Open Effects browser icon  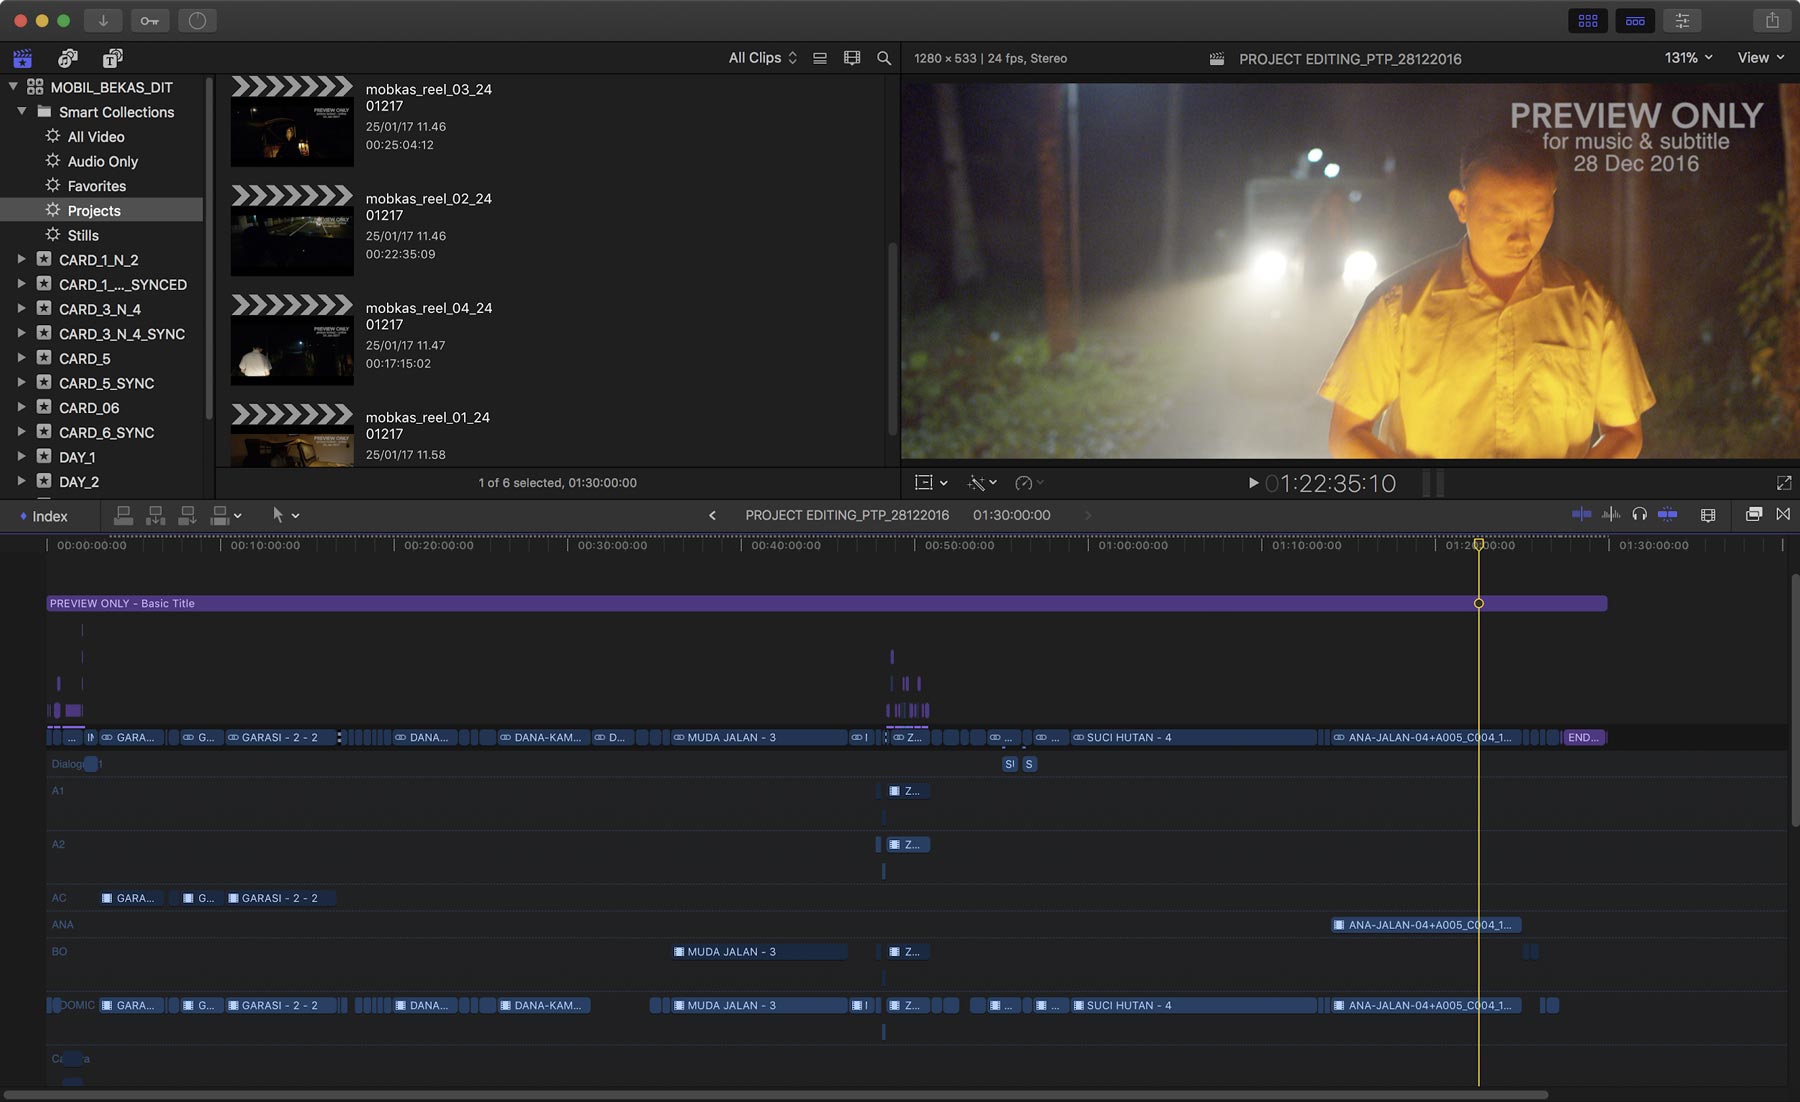[1753, 514]
